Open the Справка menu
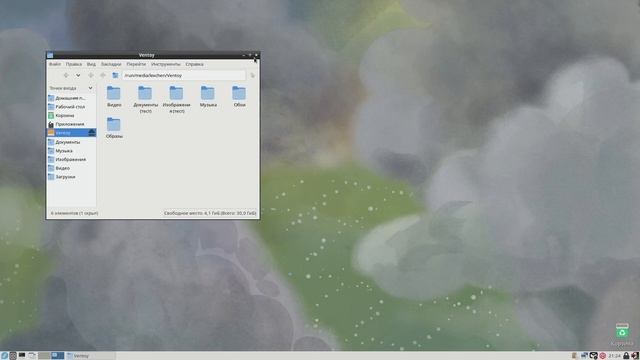Screen dimensions: 640x360 click(x=194, y=64)
